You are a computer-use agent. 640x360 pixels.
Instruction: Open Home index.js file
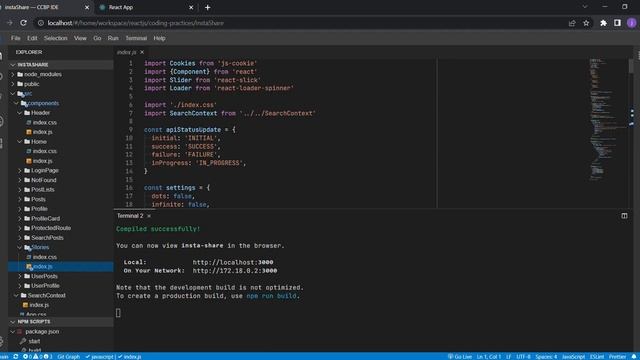coord(42,161)
